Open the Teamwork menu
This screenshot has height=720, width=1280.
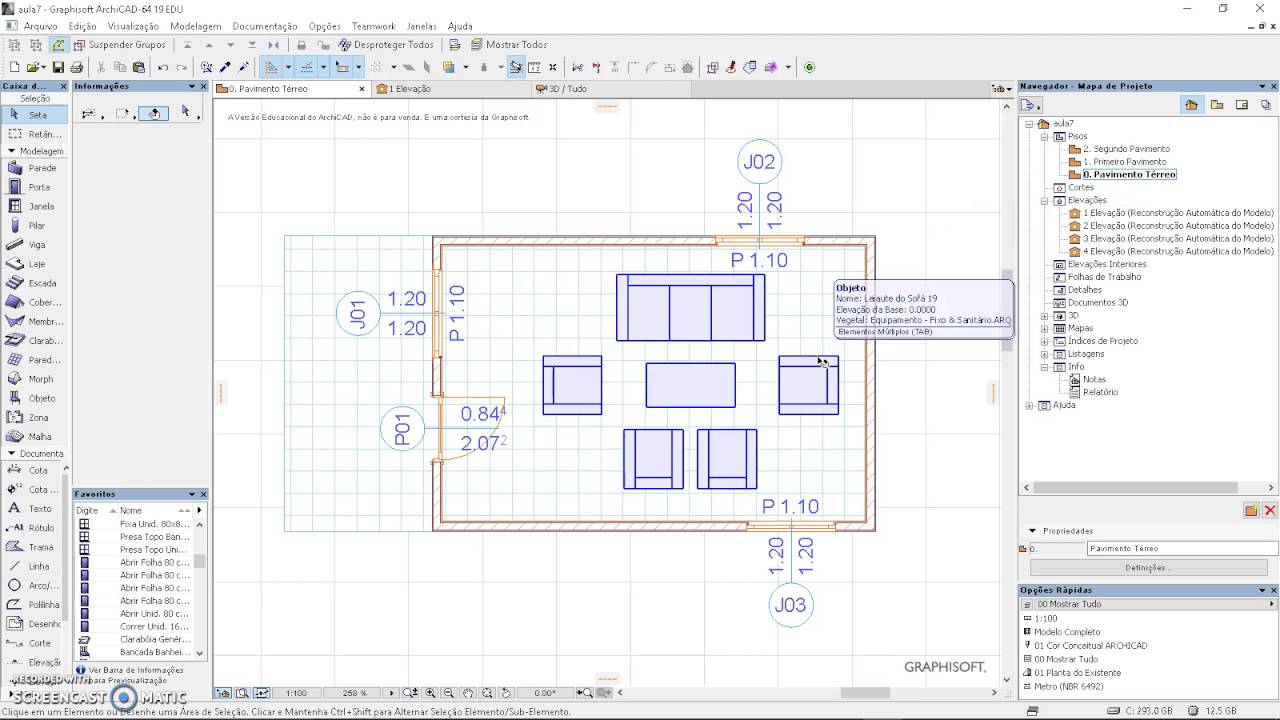[374, 26]
